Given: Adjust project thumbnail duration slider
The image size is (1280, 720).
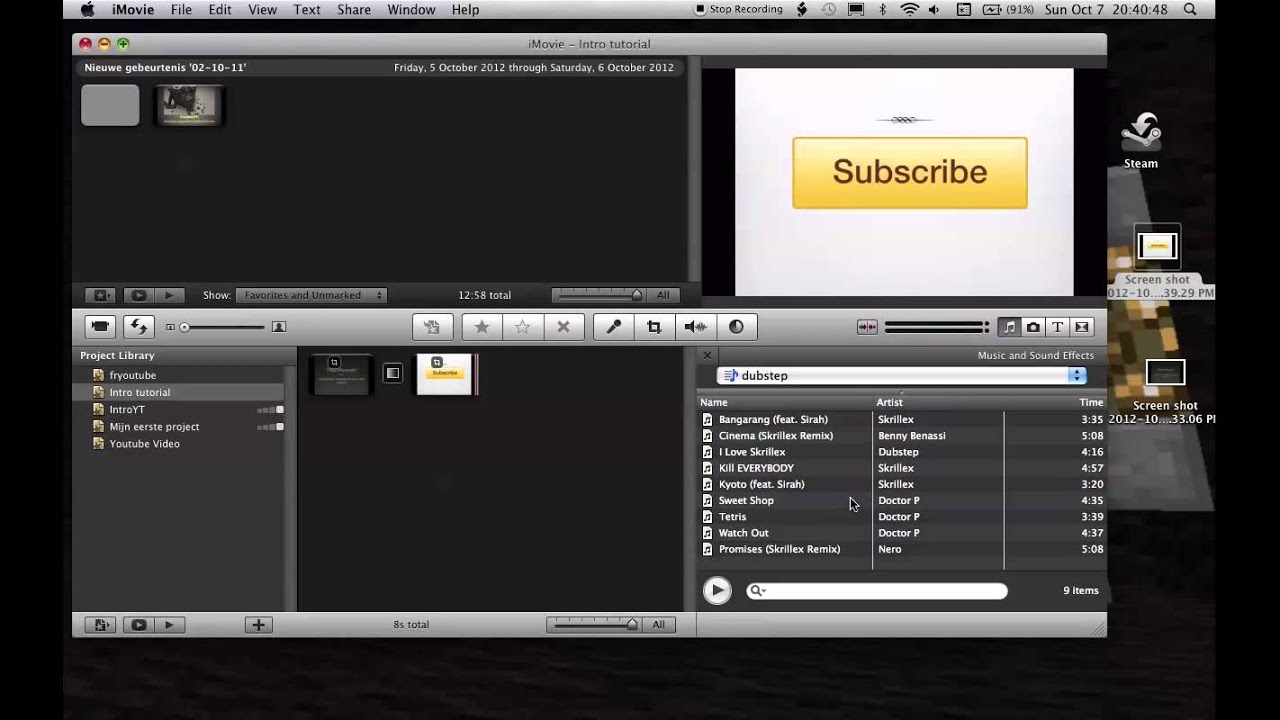Looking at the screenshot, I should pyautogui.click(x=594, y=624).
